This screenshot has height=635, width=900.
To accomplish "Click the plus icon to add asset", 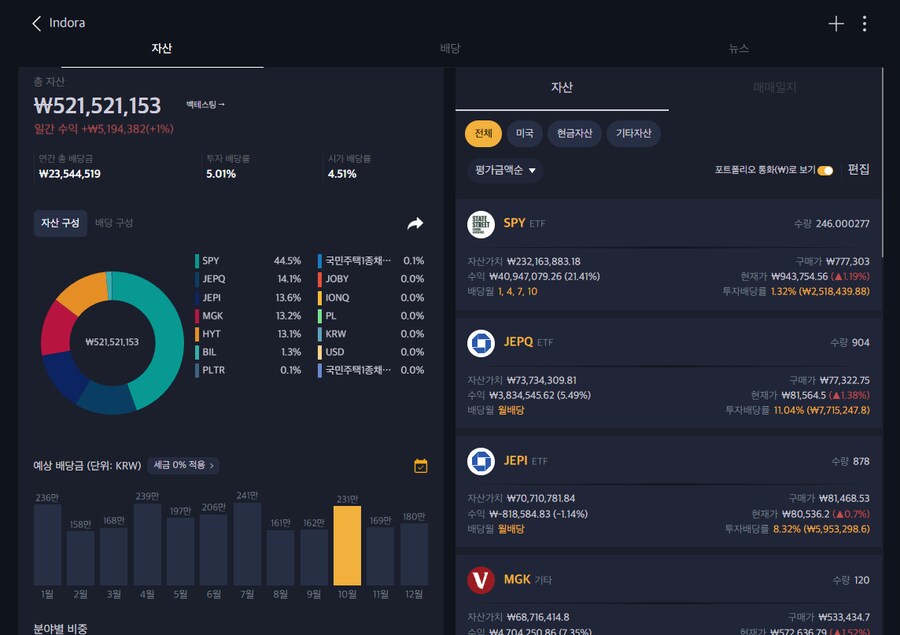I will click(836, 24).
